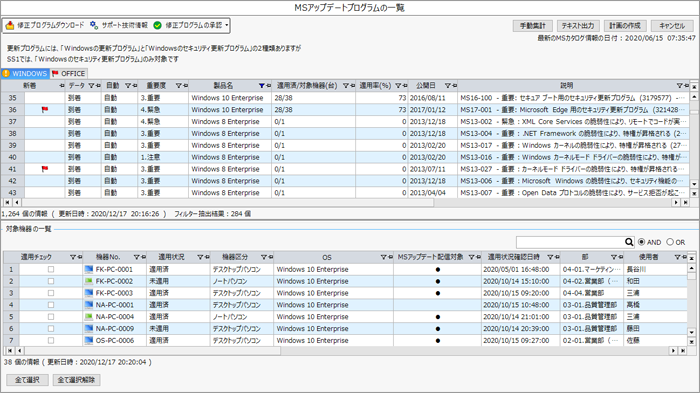Screen dimensions: 700x393
Task: Click the computer icon for FK-PC-0001
Action: click(x=88, y=269)
